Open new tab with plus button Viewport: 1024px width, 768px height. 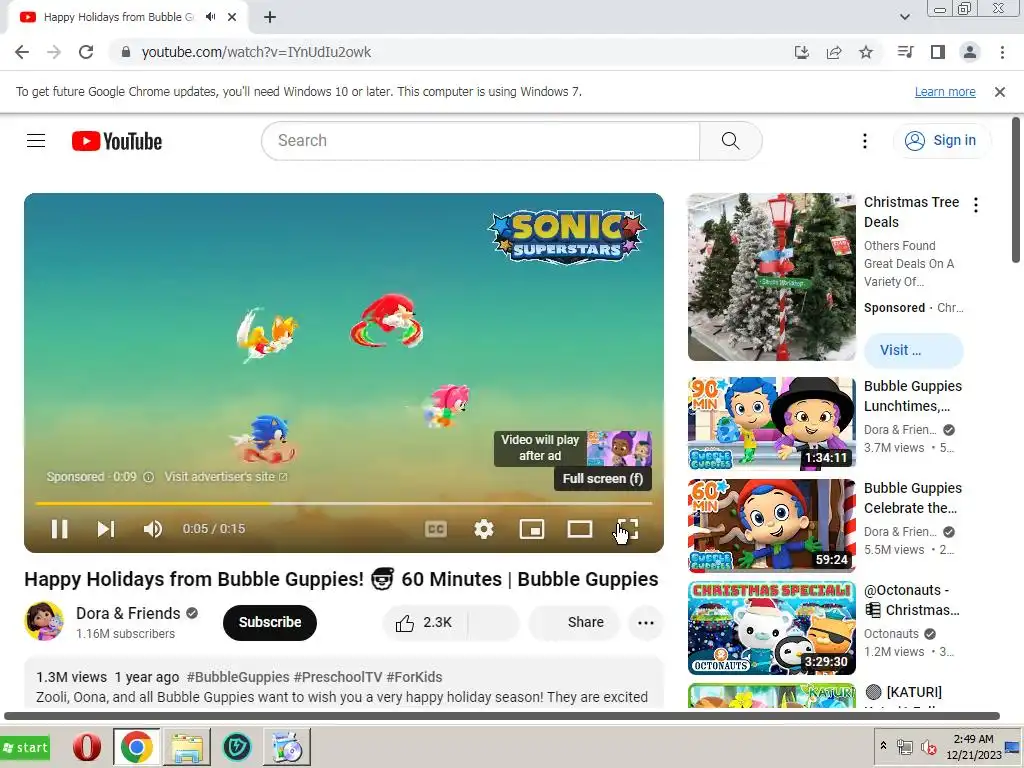[x=270, y=17]
